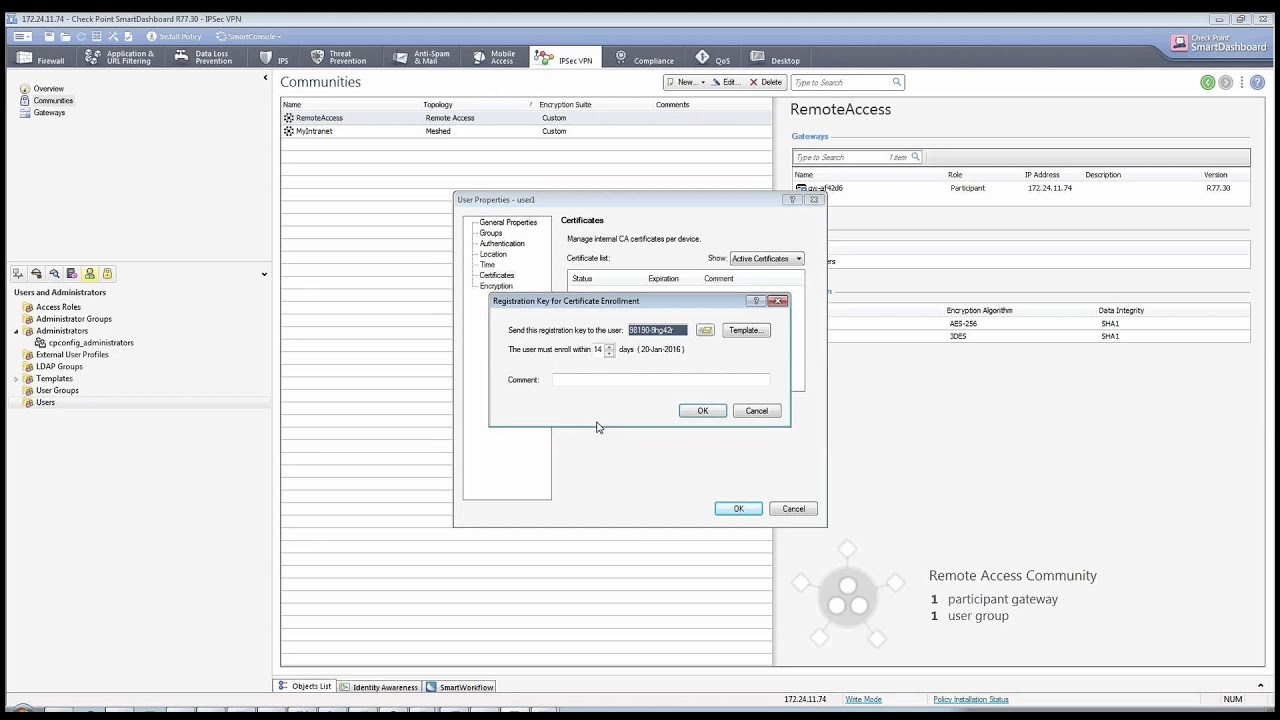Click the Save icon in top toolbar
1280x720 pixels.
point(49,37)
